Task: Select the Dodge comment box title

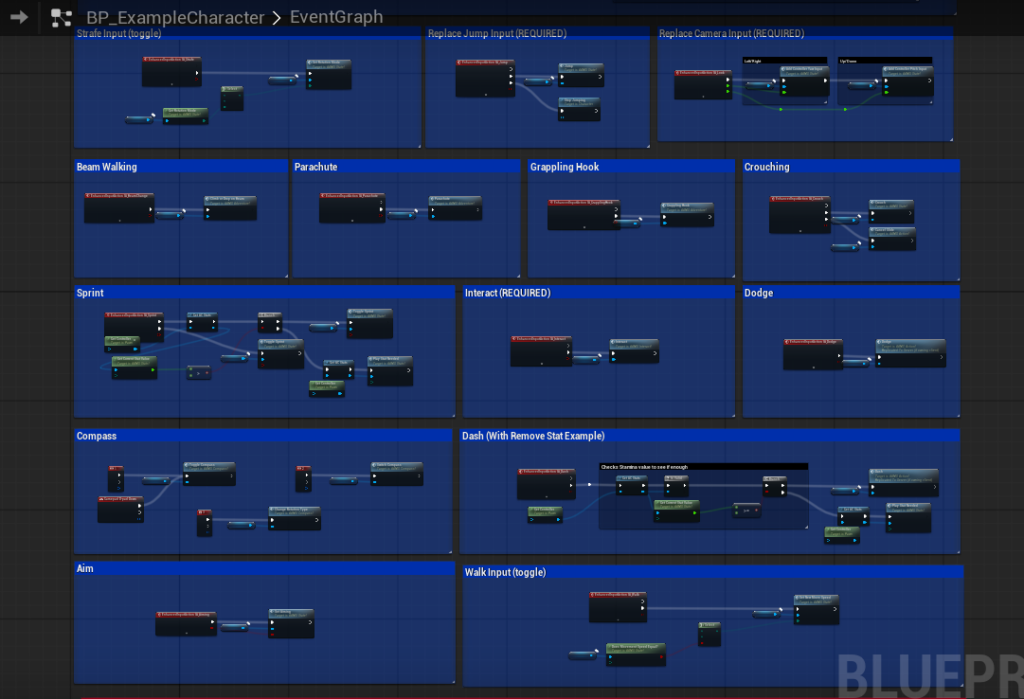Action: click(759, 293)
